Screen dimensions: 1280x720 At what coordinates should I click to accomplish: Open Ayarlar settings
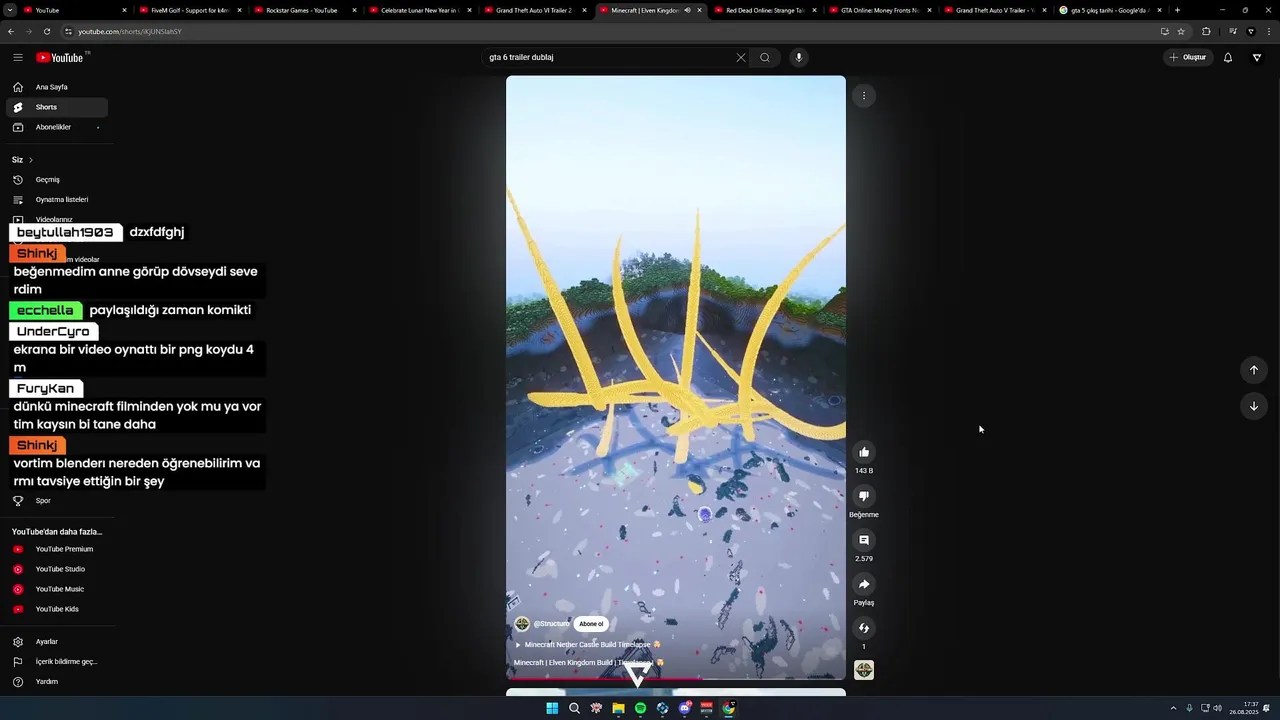(x=57, y=642)
